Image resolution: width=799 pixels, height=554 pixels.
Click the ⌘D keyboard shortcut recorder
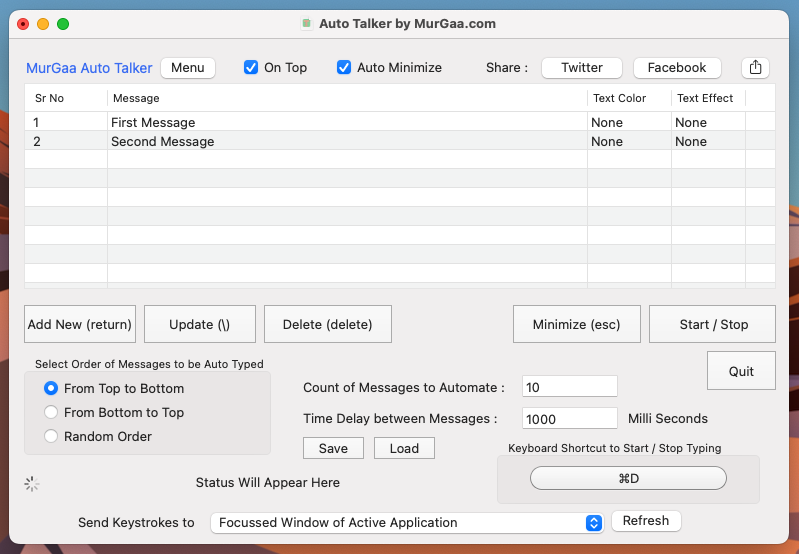click(x=628, y=478)
